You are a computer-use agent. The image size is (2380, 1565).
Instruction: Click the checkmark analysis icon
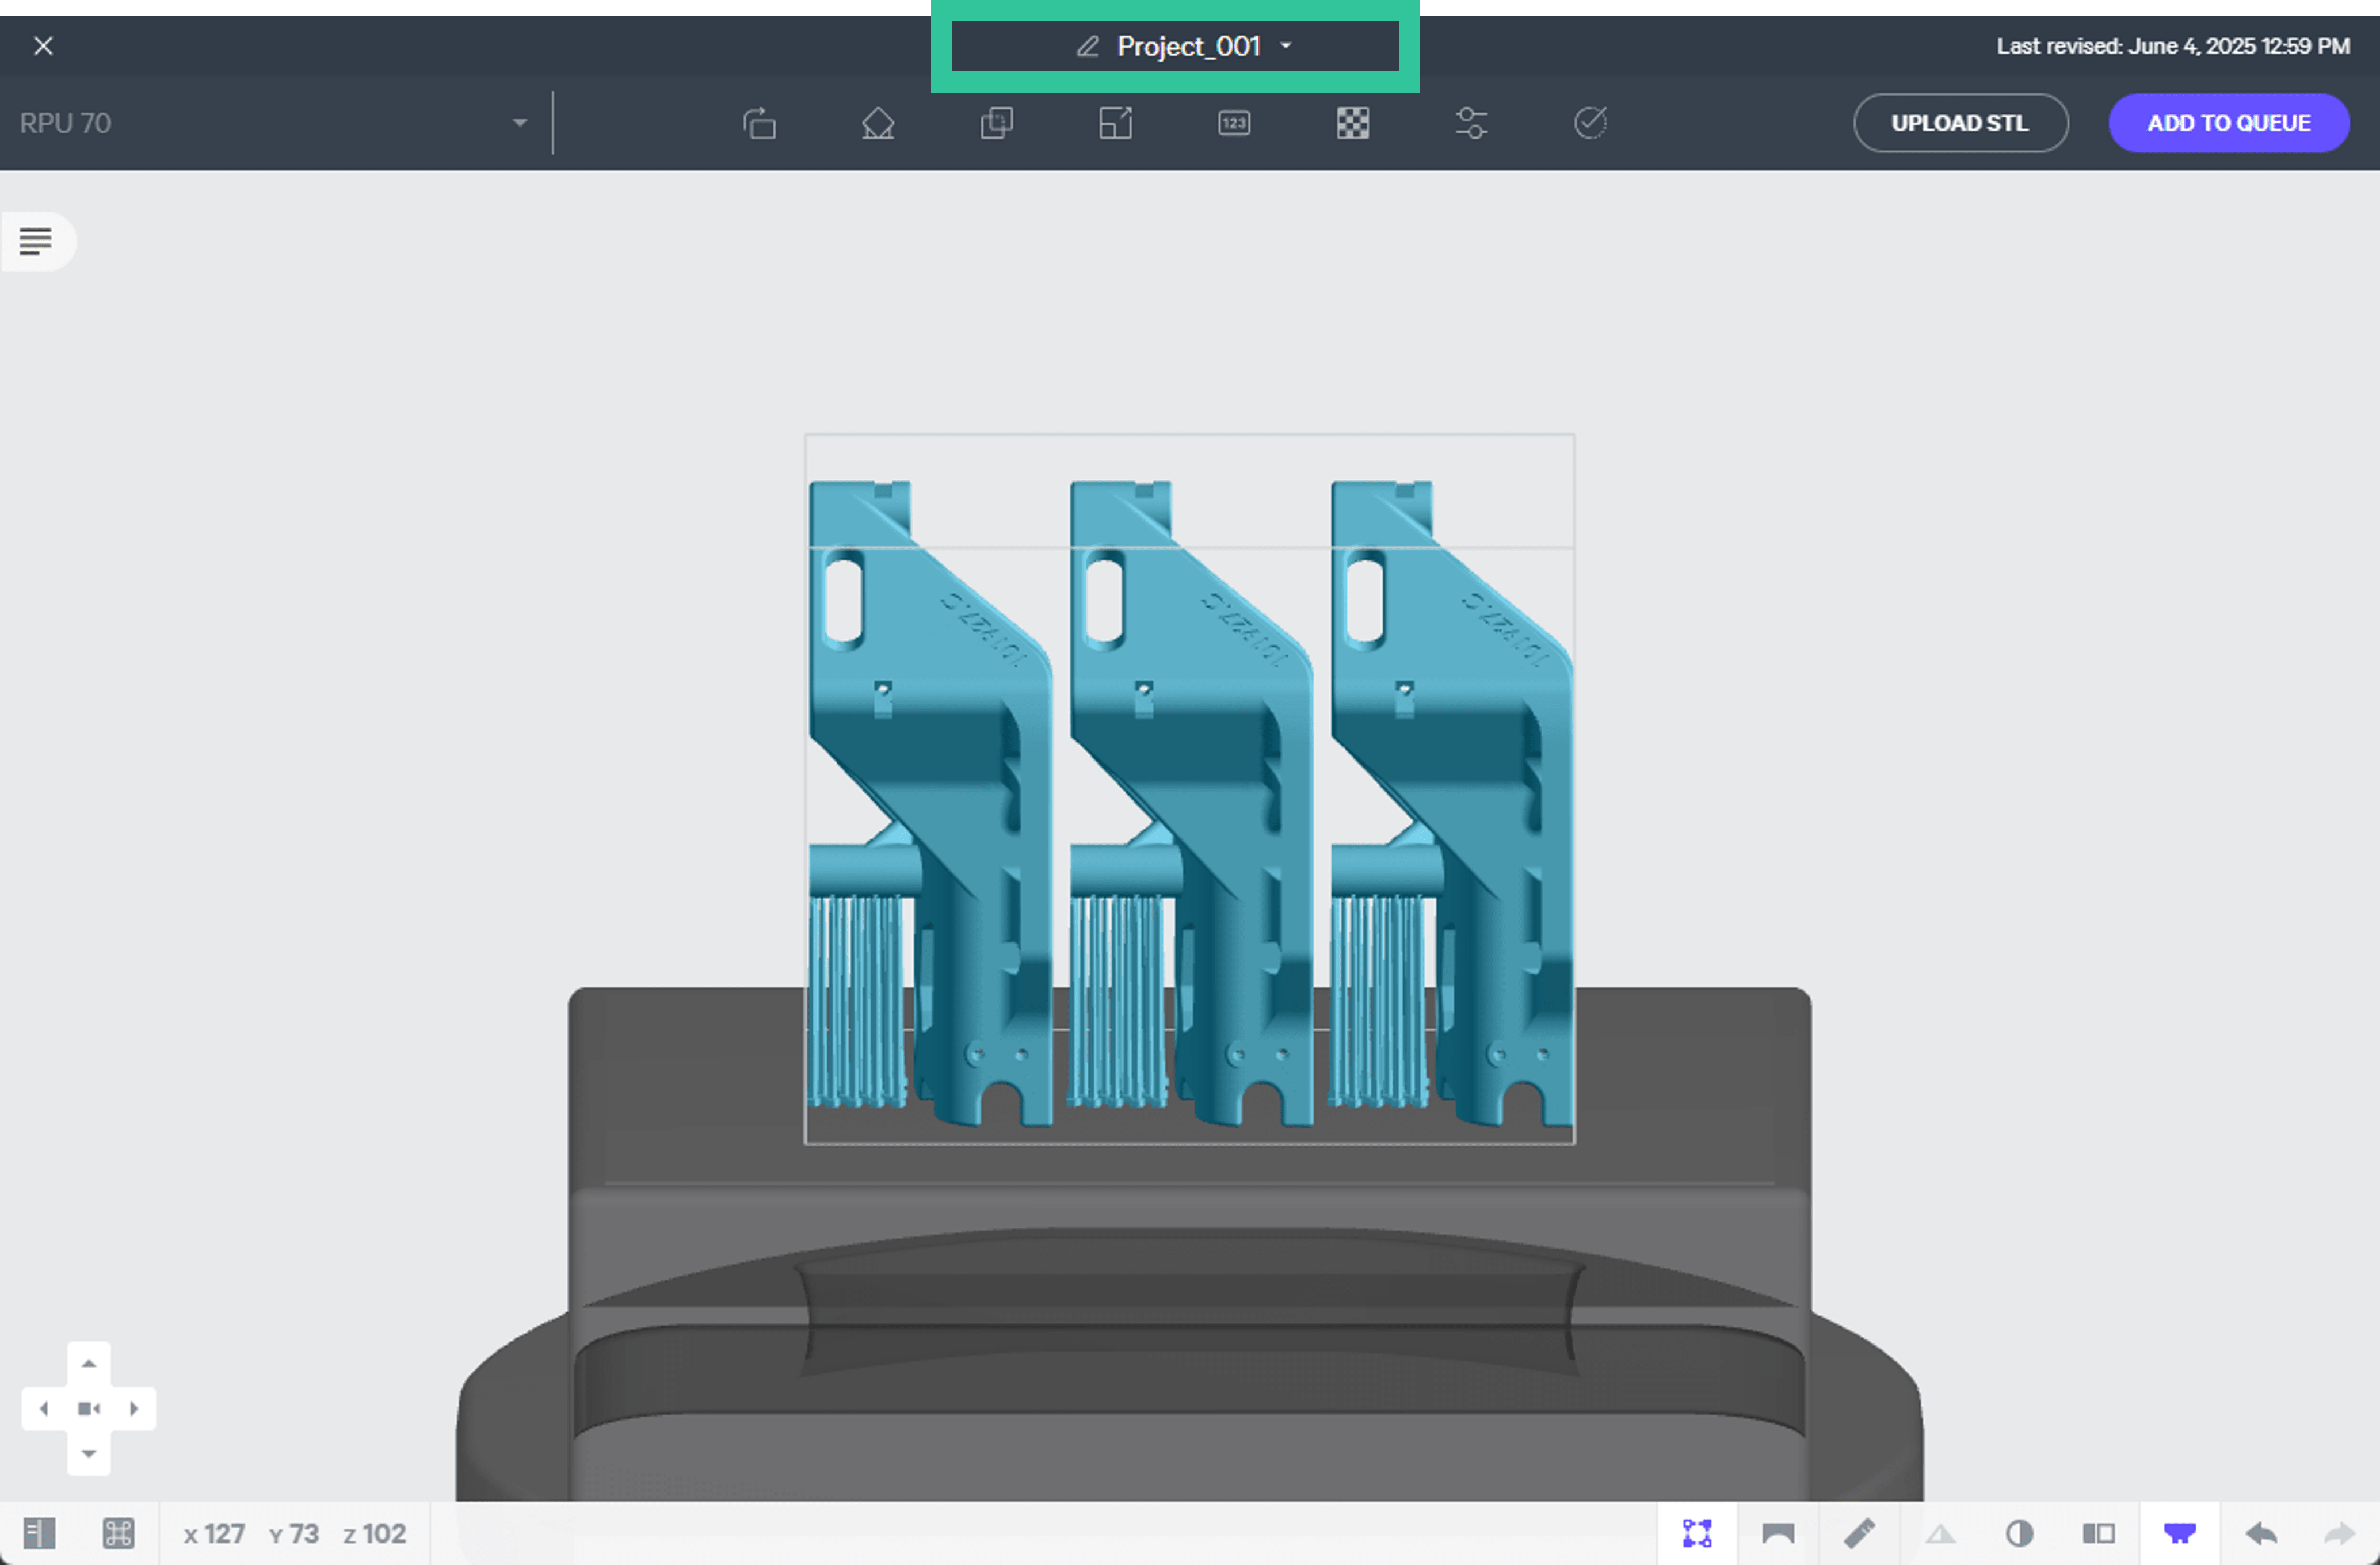(1590, 123)
